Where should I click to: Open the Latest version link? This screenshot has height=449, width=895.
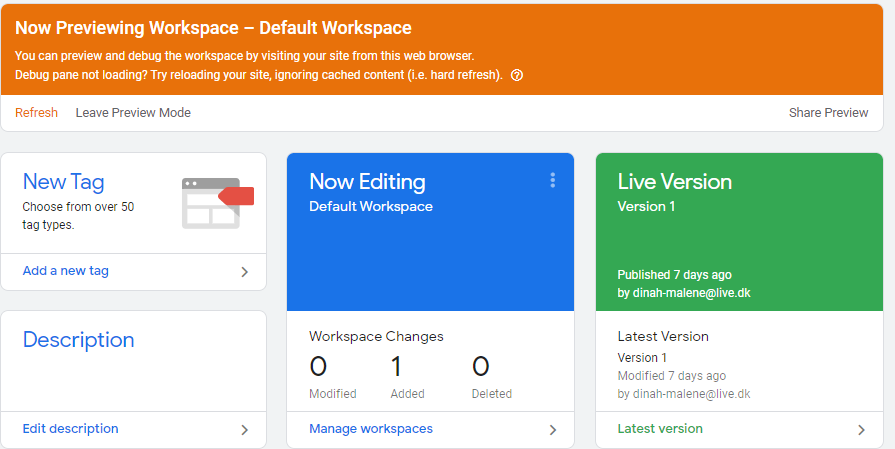click(660, 428)
